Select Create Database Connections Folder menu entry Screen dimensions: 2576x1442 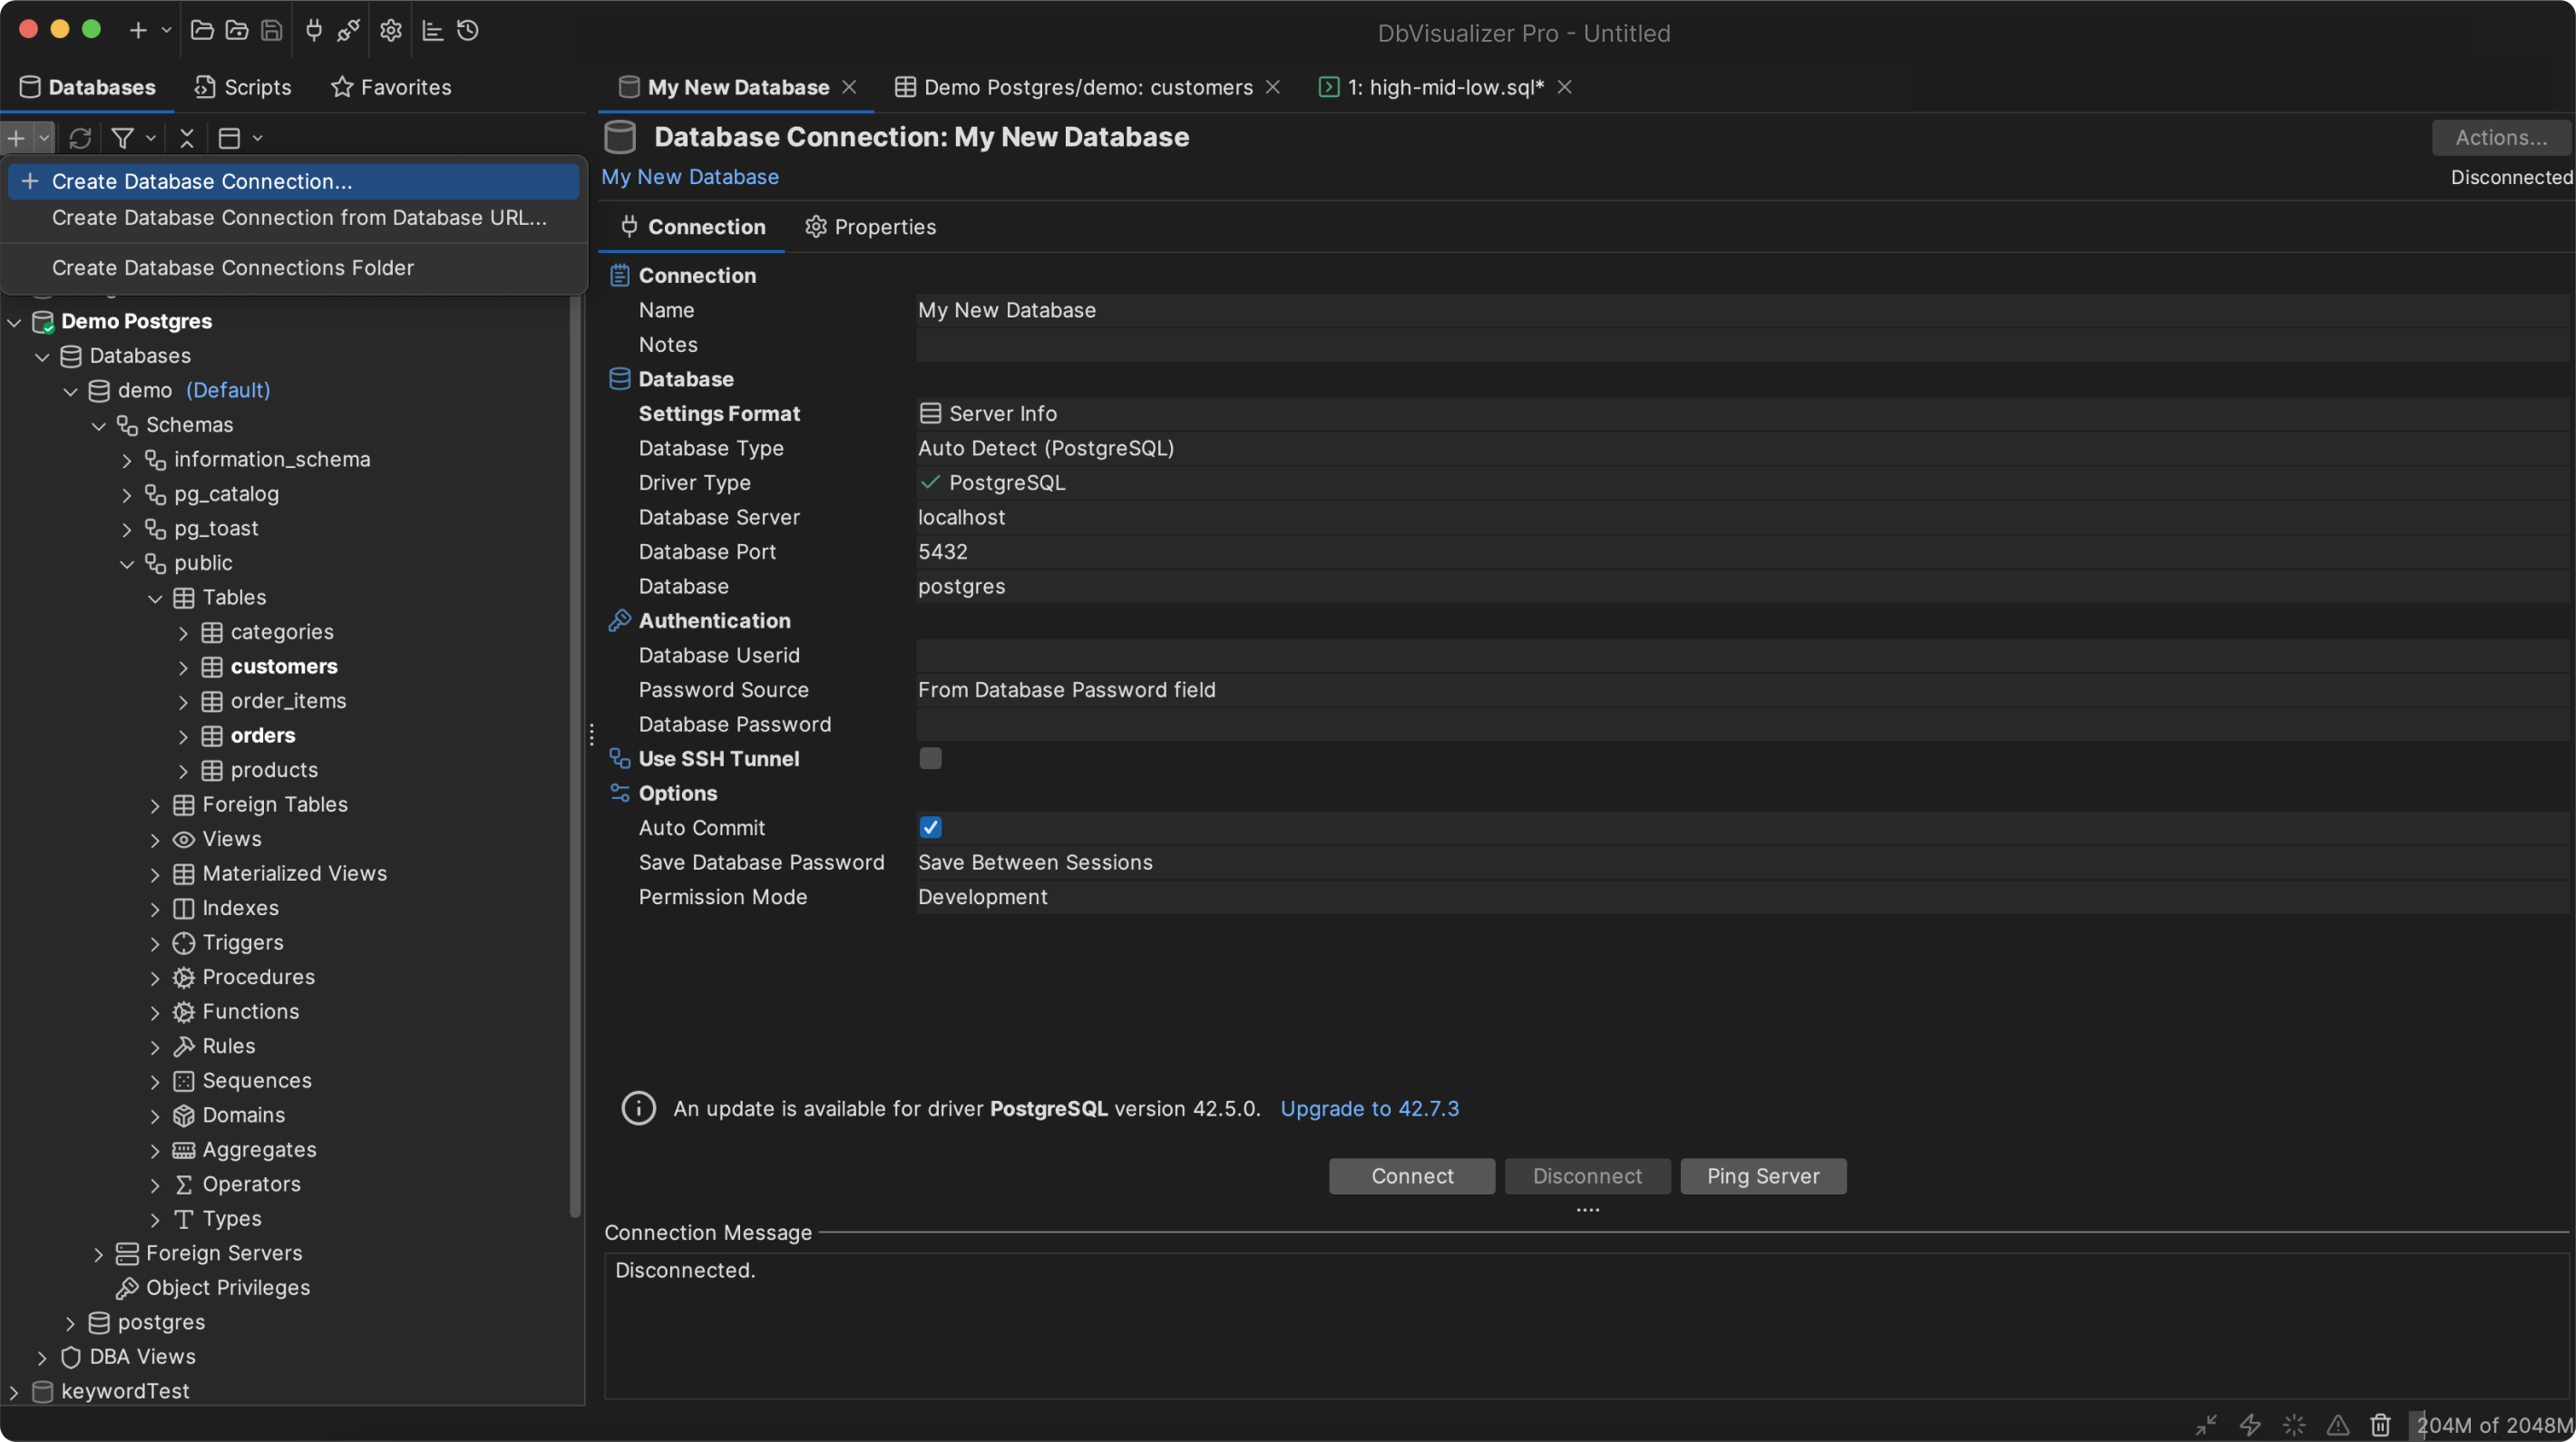(x=232, y=267)
